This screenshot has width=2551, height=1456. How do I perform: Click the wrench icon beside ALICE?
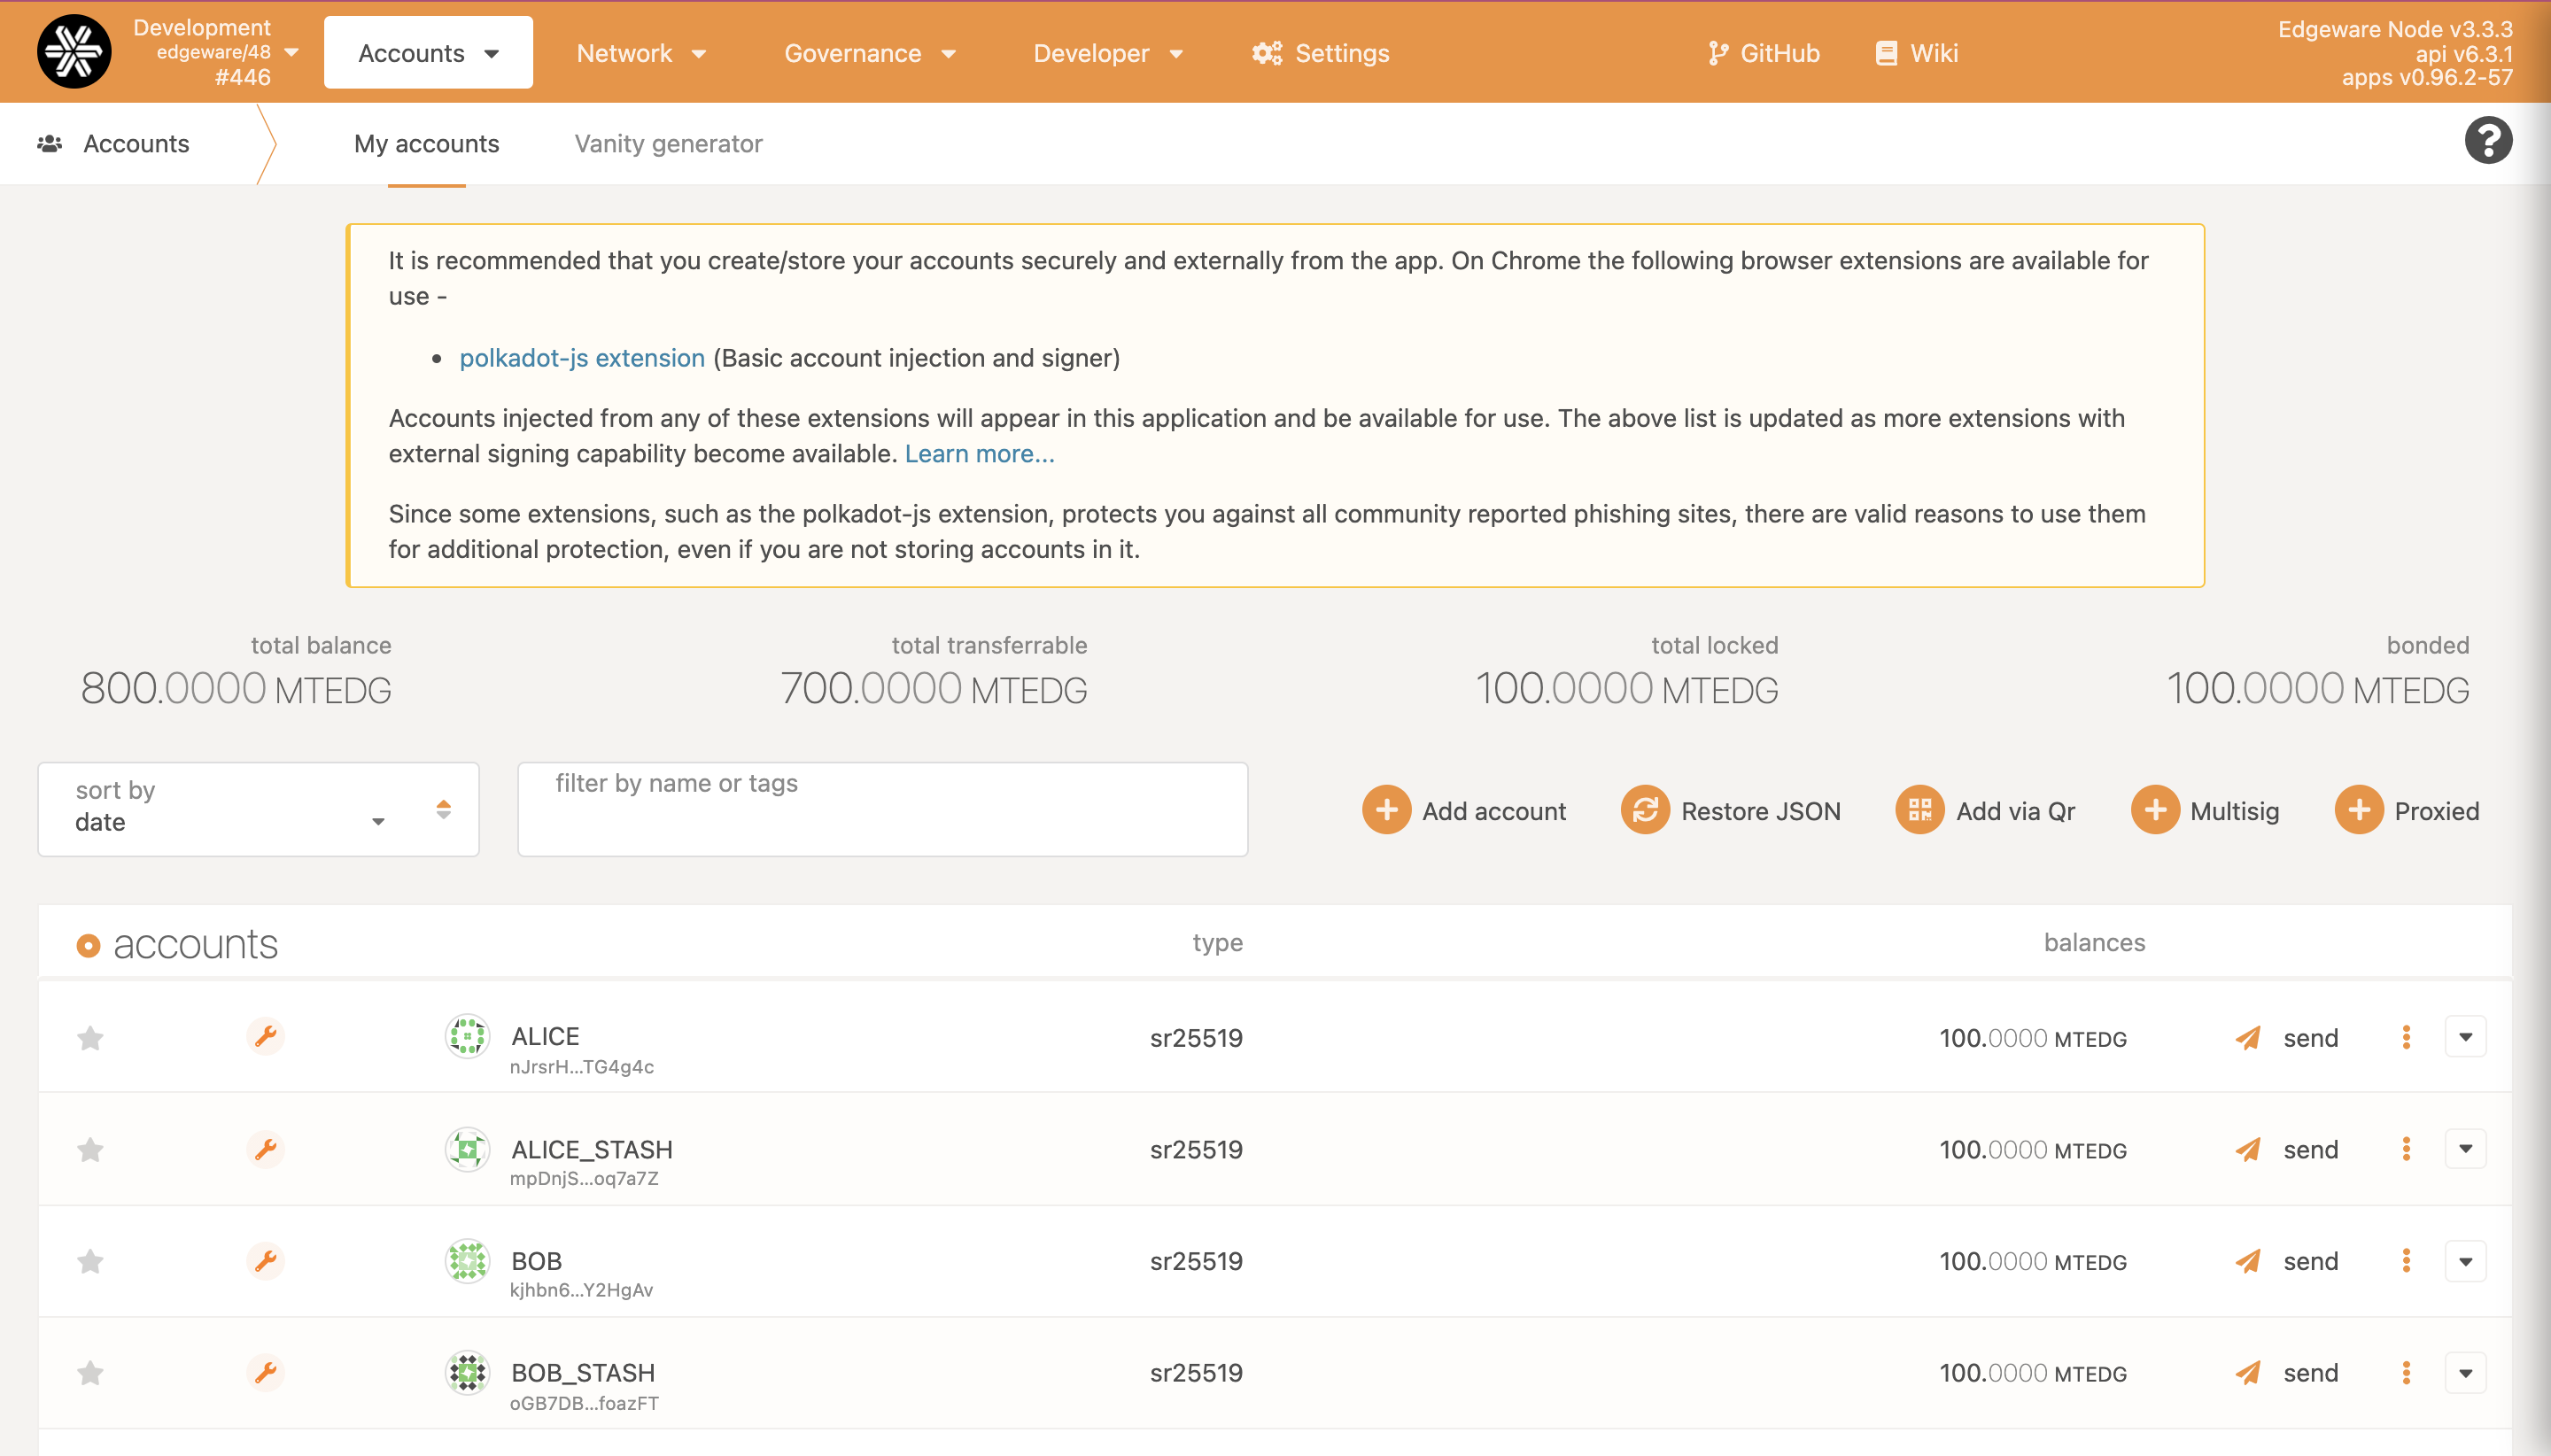coord(265,1036)
